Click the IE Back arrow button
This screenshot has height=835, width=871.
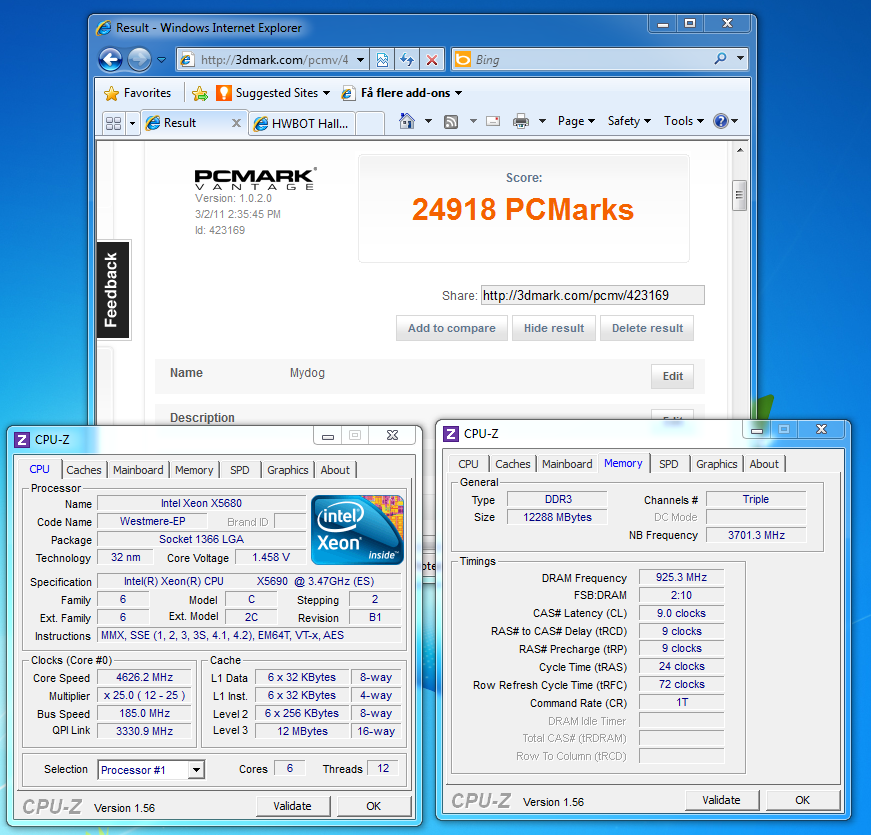111,59
